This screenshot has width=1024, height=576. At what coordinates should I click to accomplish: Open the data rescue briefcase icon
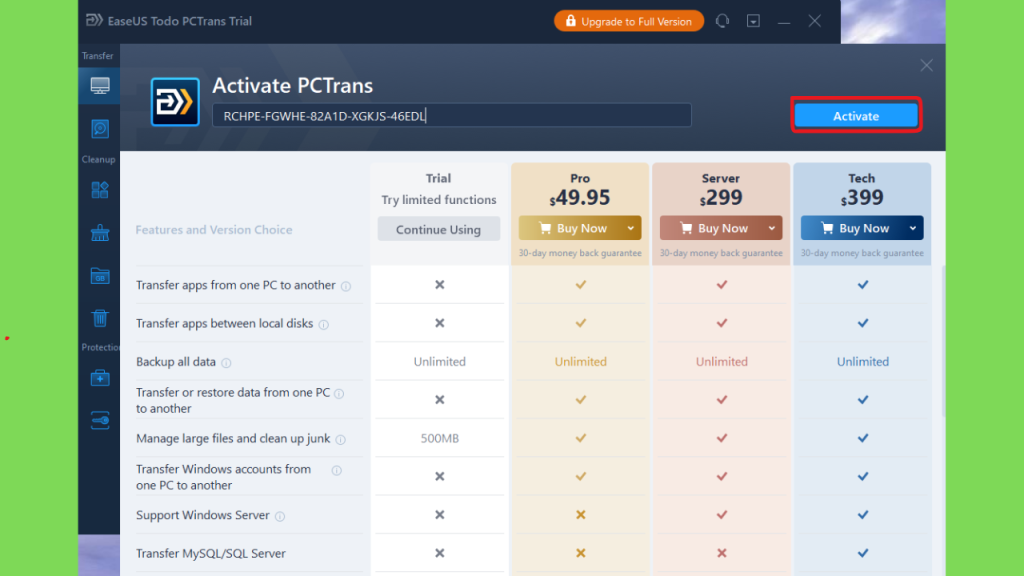coord(100,377)
